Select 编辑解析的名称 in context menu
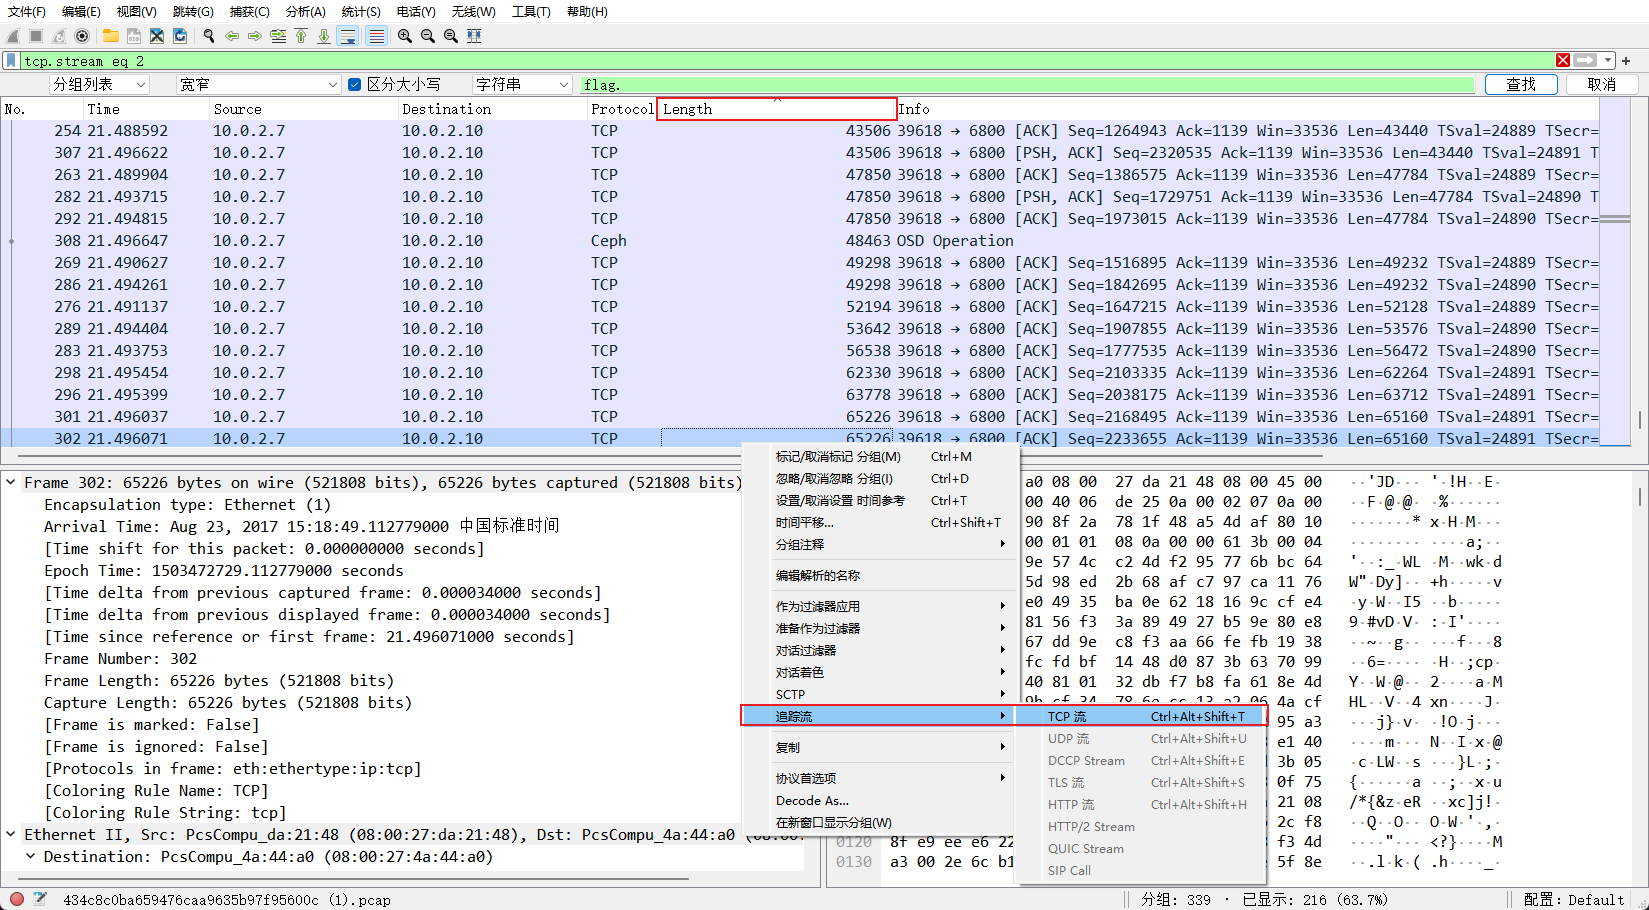Viewport: 1649px width, 910px height. (x=880, y=576)
